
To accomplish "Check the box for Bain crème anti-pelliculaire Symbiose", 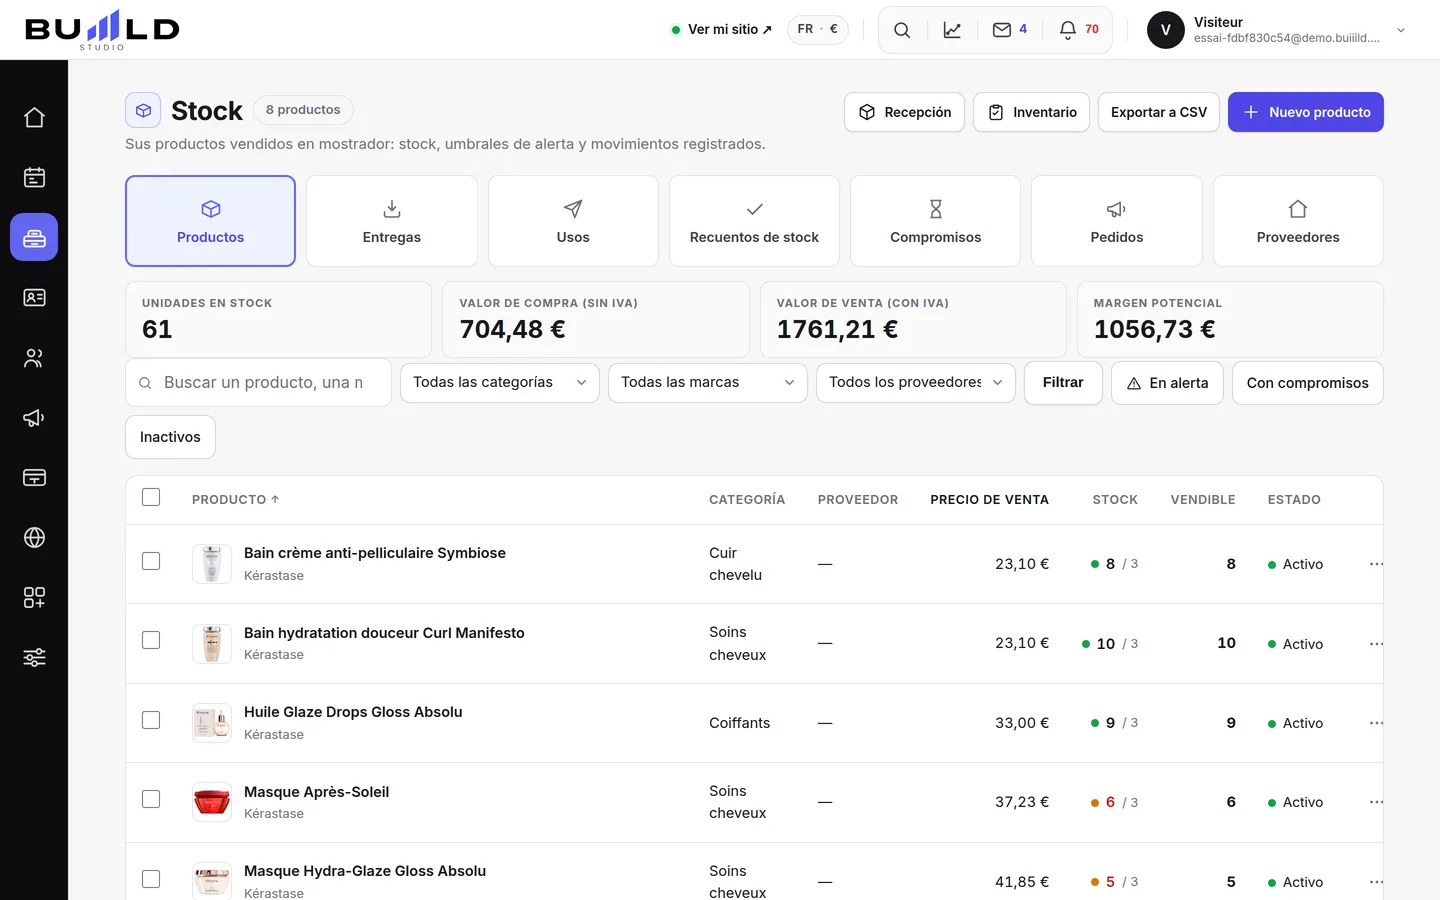I will 151,561.
